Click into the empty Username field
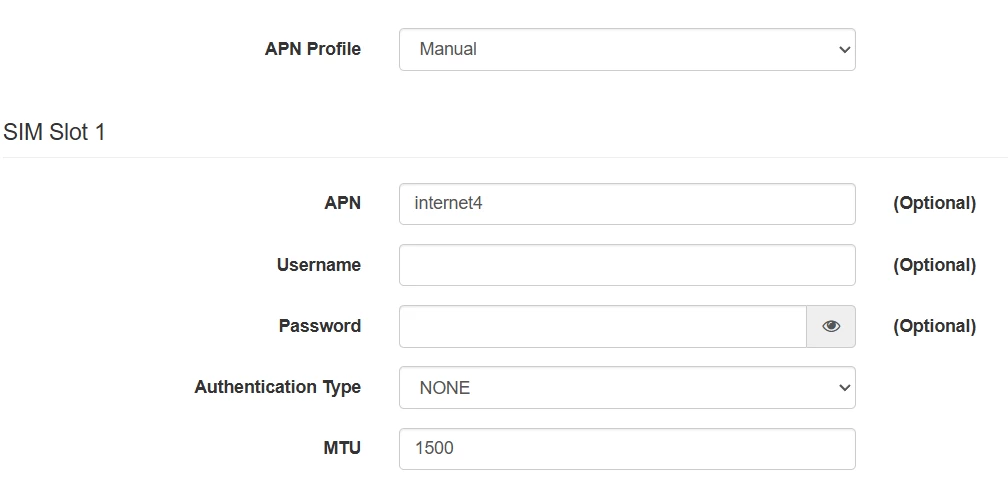 626,265
